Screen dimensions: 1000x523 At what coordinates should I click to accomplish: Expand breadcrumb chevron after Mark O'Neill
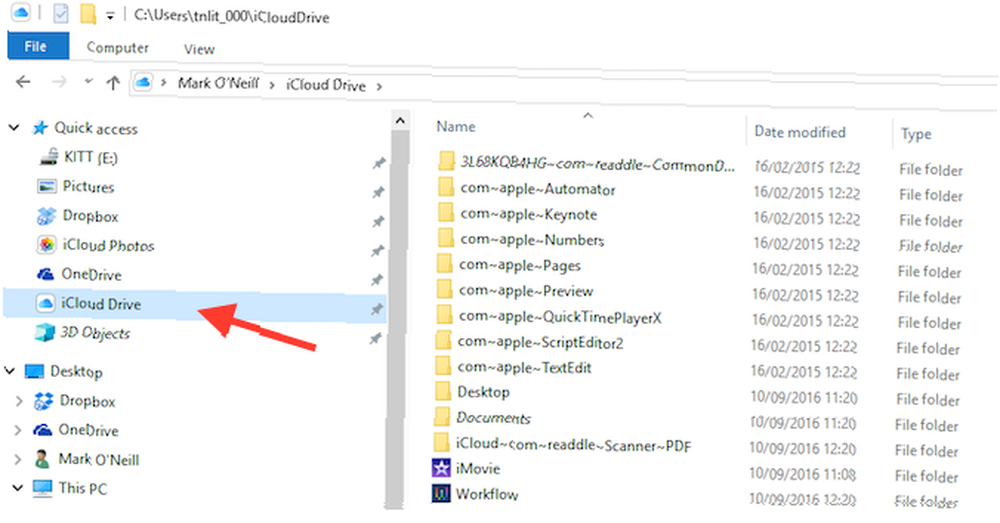(272, 85)
